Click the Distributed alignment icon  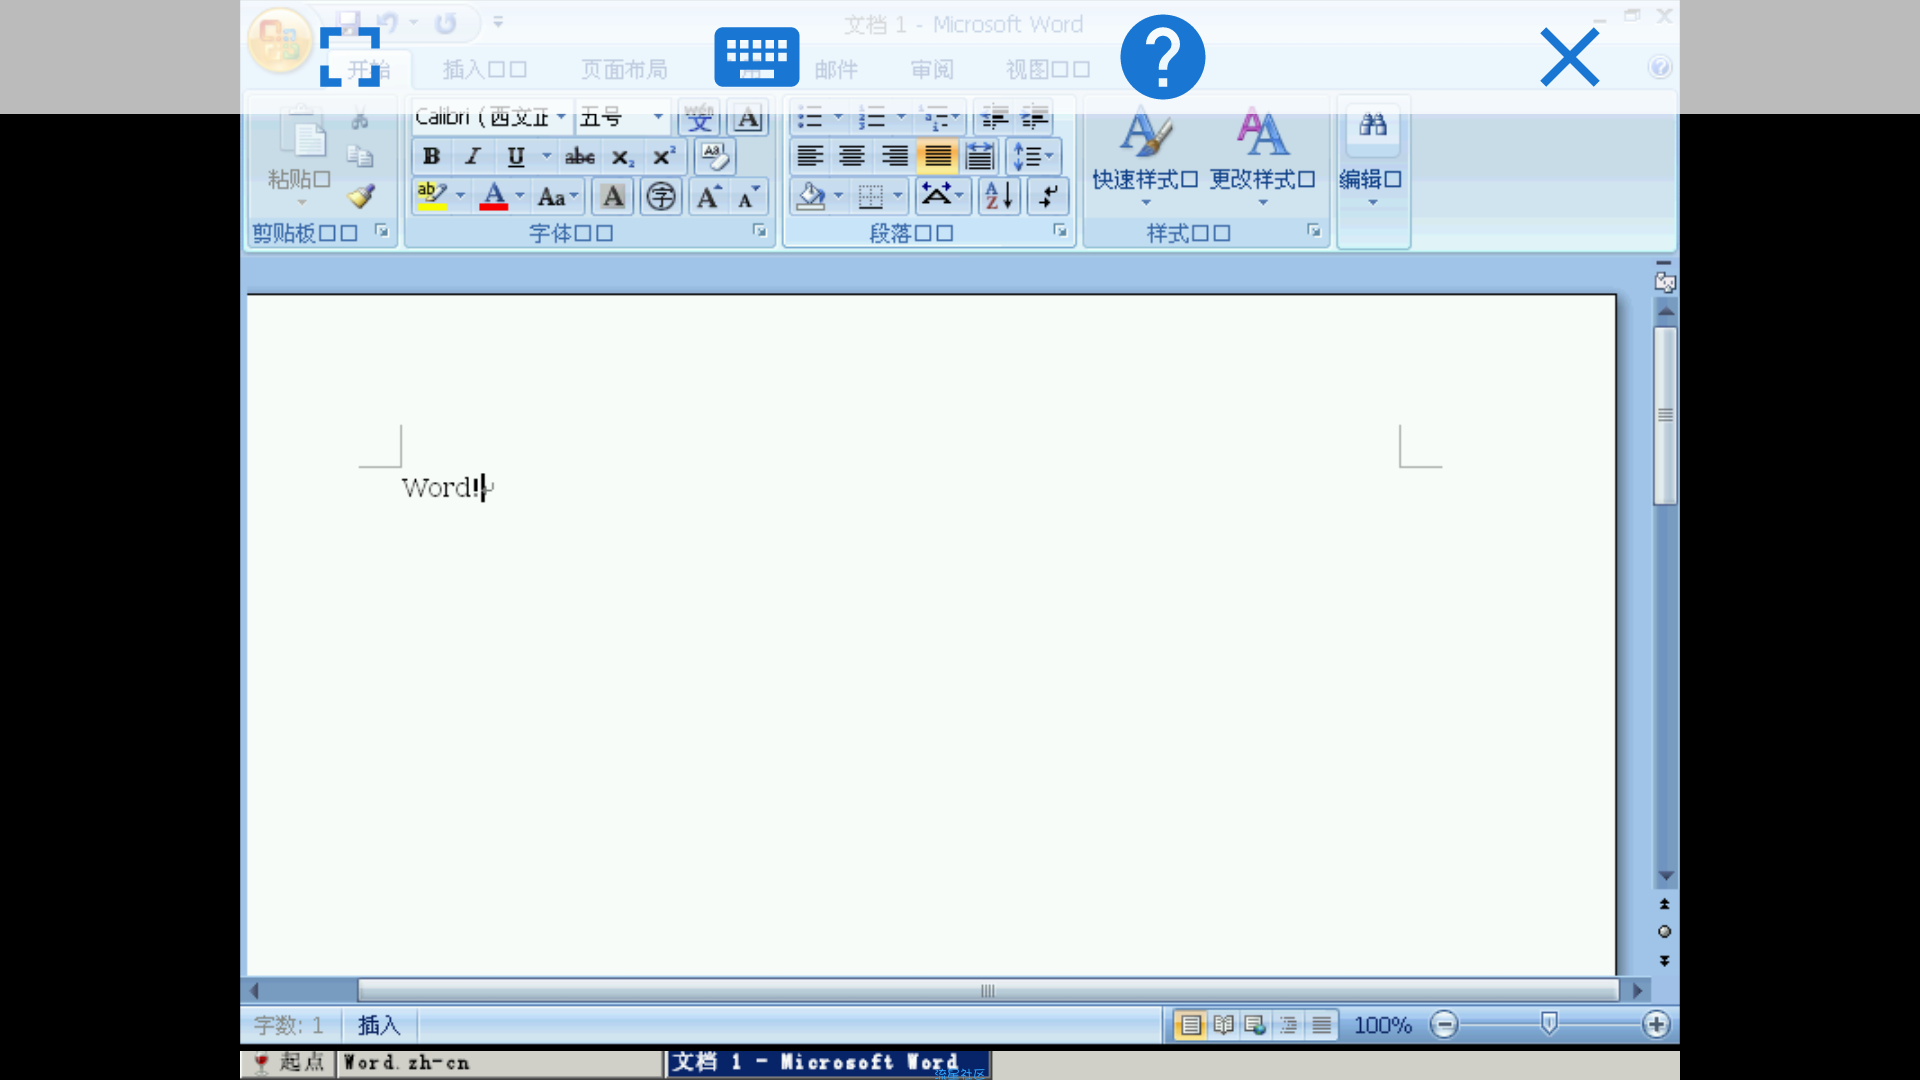point(980,156)
